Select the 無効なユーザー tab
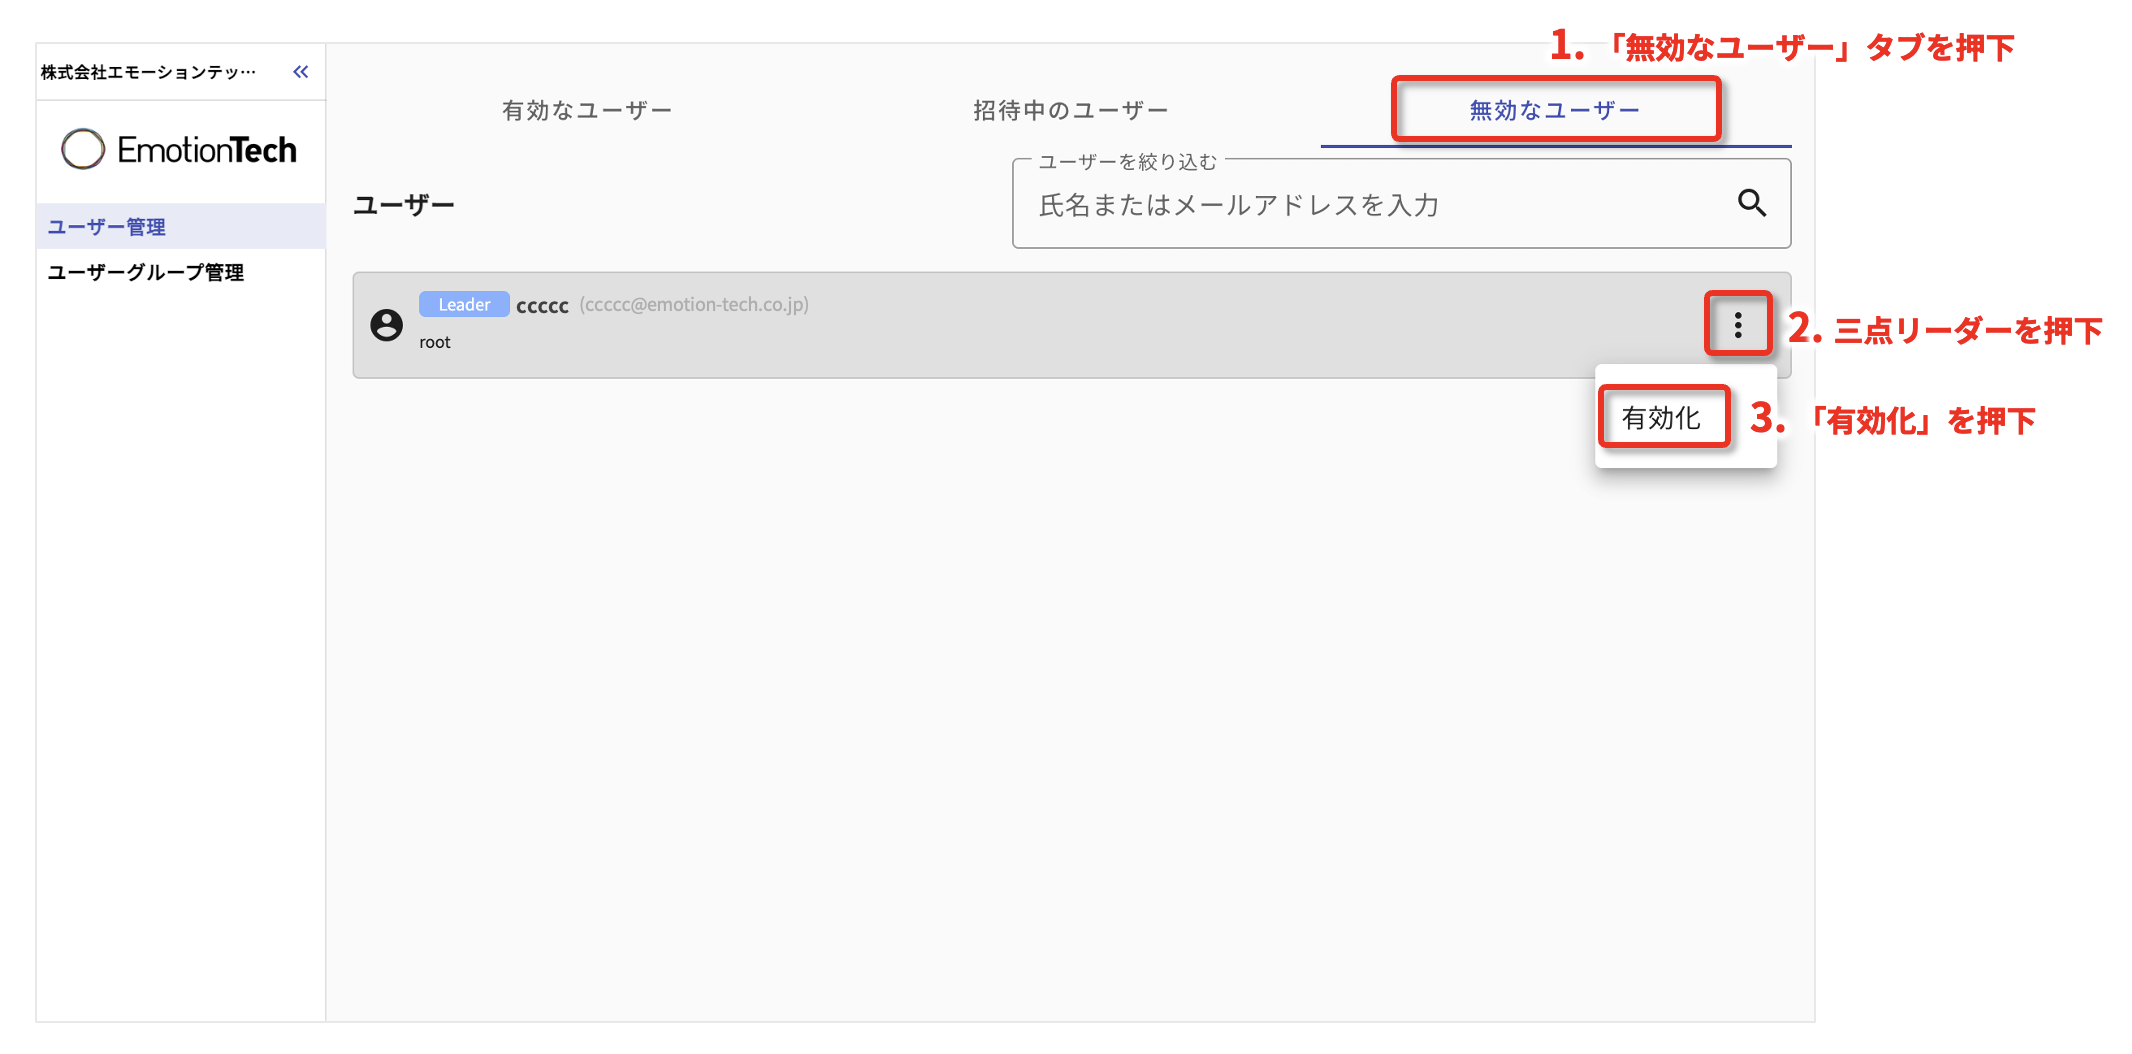 [1554, 110]
